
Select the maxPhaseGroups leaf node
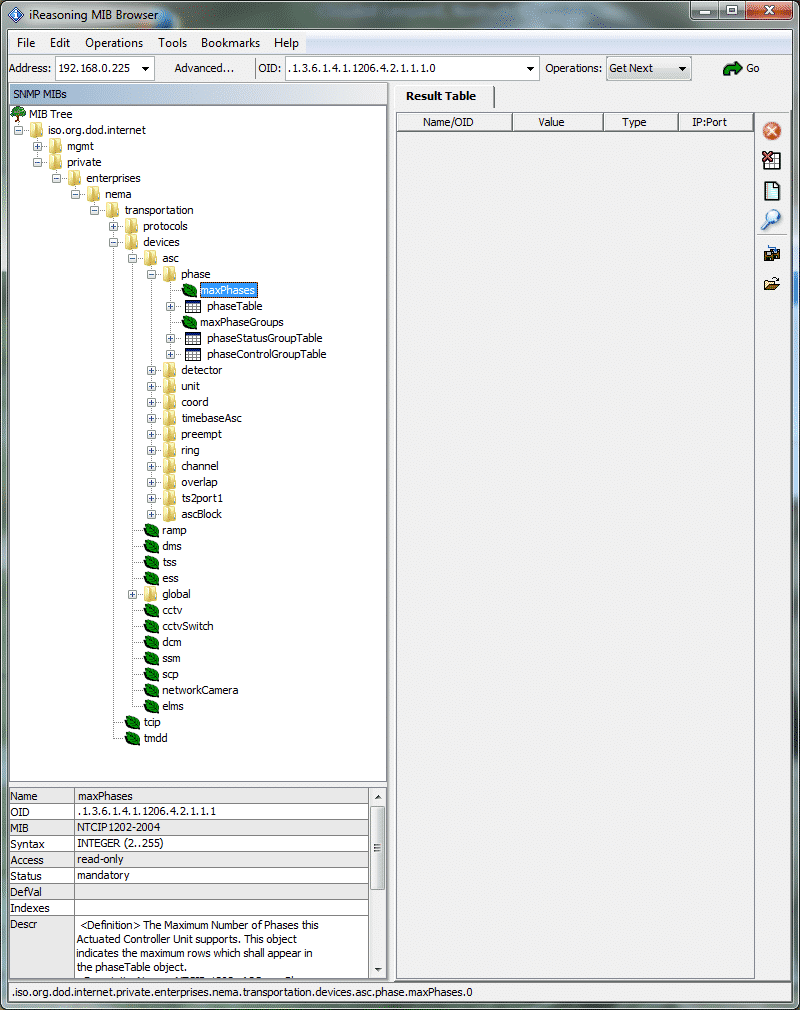pos(241,322)
